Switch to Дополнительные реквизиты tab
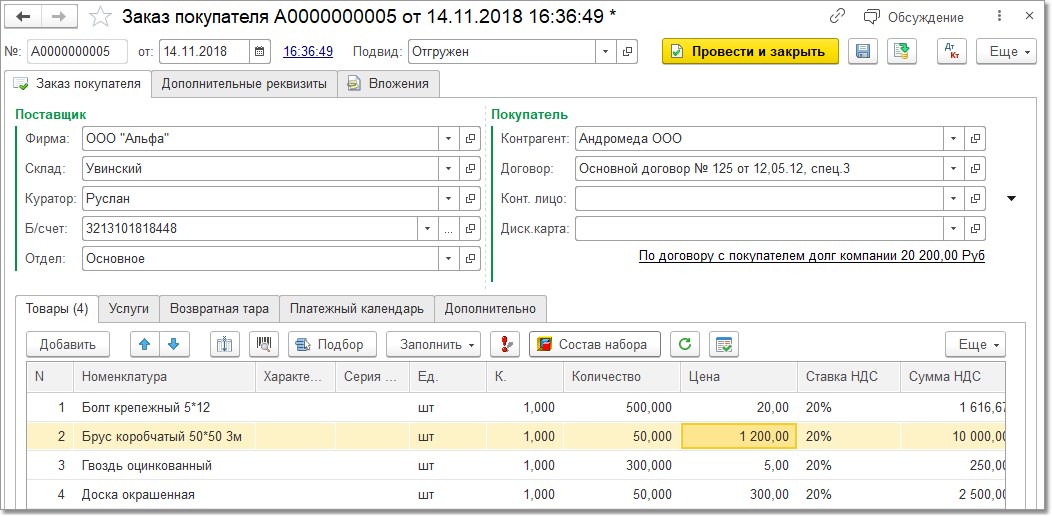This screenshot has width=1052, height=517. point(244,84)
